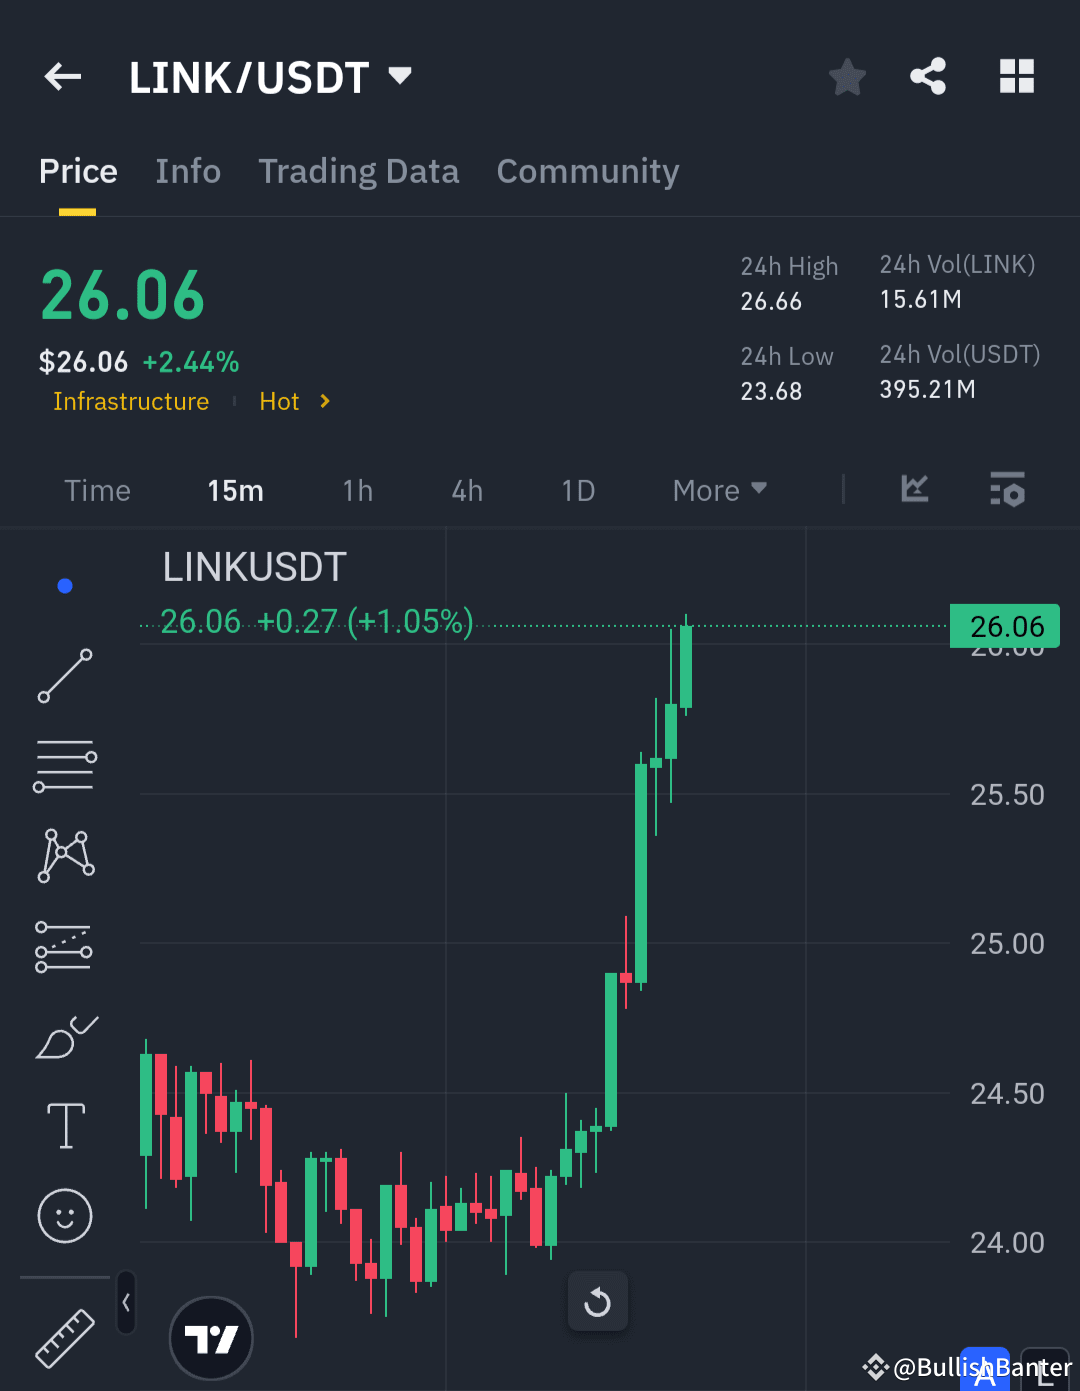
Task: Expand the More timeframe dropdown
Action: (x=719, y=490)
